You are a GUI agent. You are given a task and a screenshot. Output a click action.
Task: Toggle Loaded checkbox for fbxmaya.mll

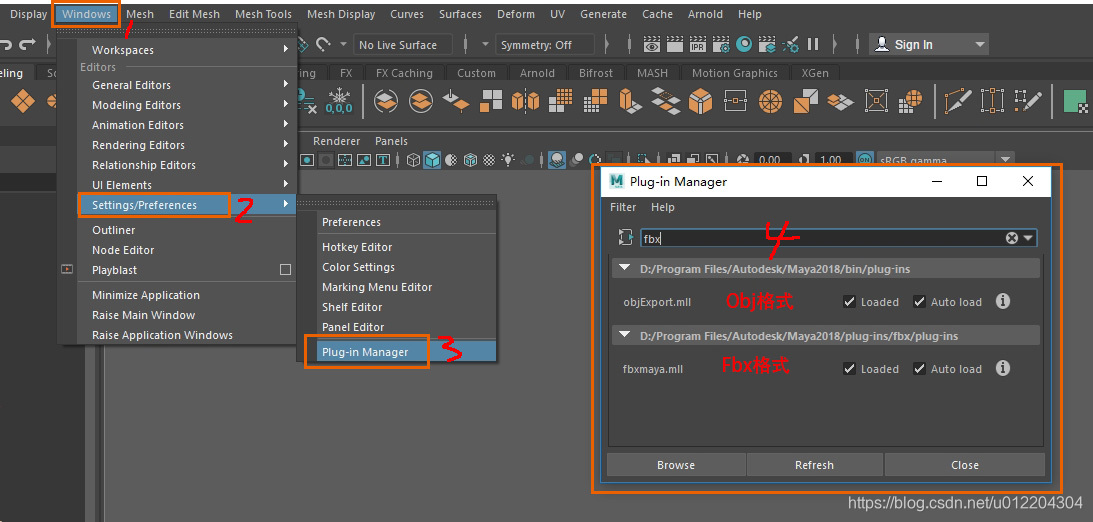click(849, 369)
